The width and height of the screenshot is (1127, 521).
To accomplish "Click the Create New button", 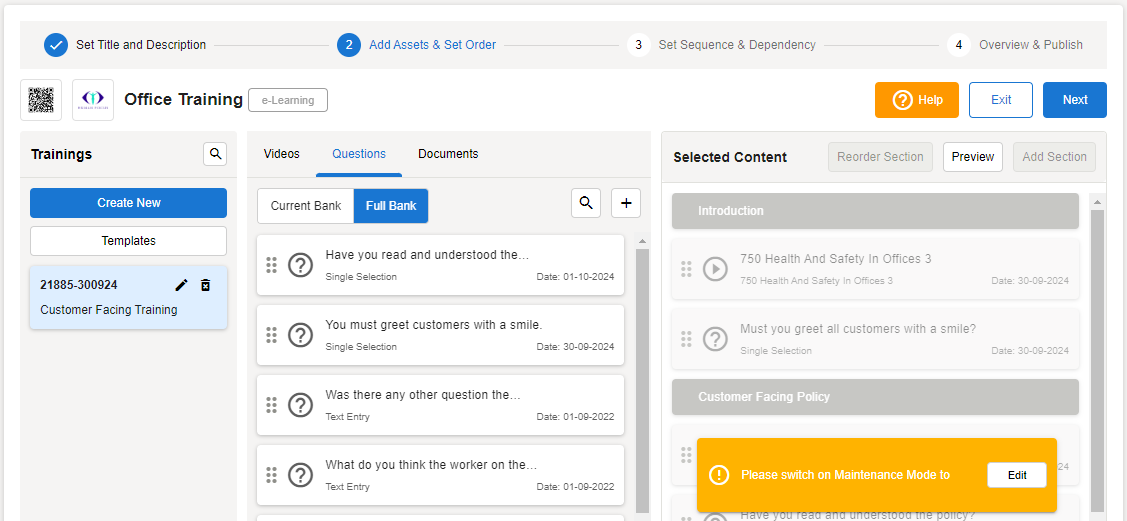I will [128, 203].
